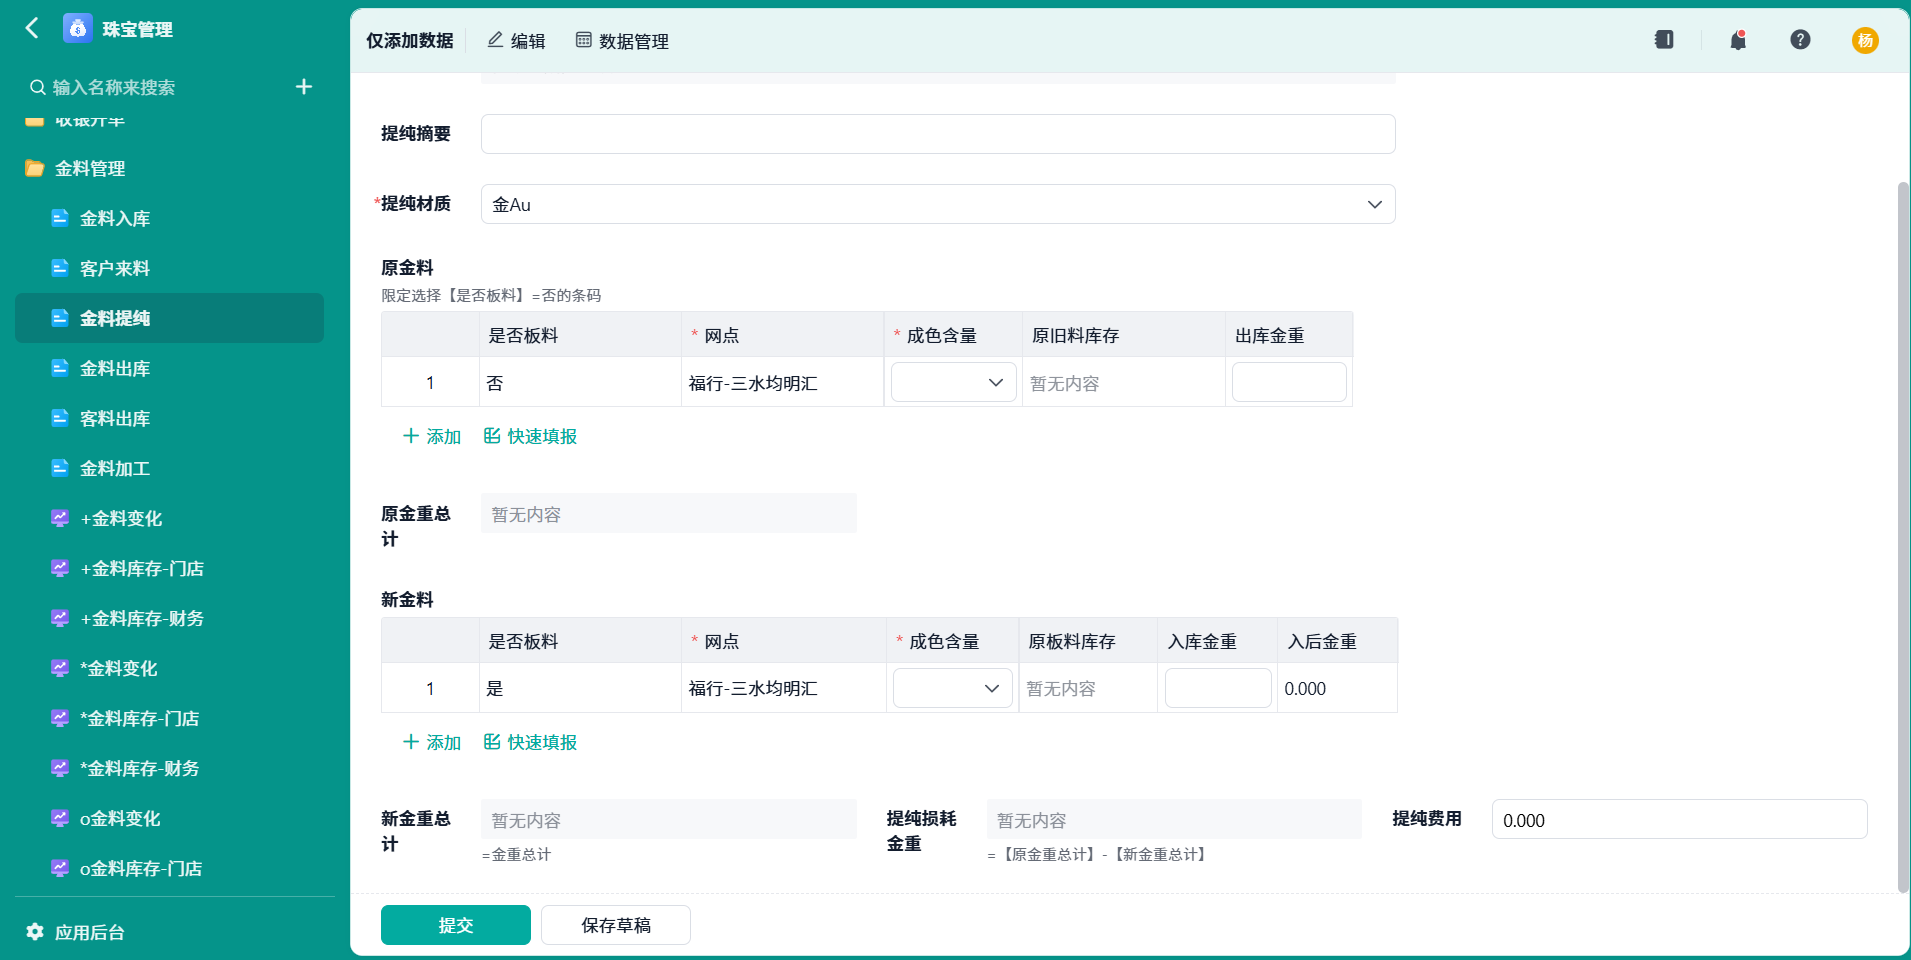The image size is (1911, 960).
Task: Add a row to 原金料 table
Action: [x=432, y=436]
